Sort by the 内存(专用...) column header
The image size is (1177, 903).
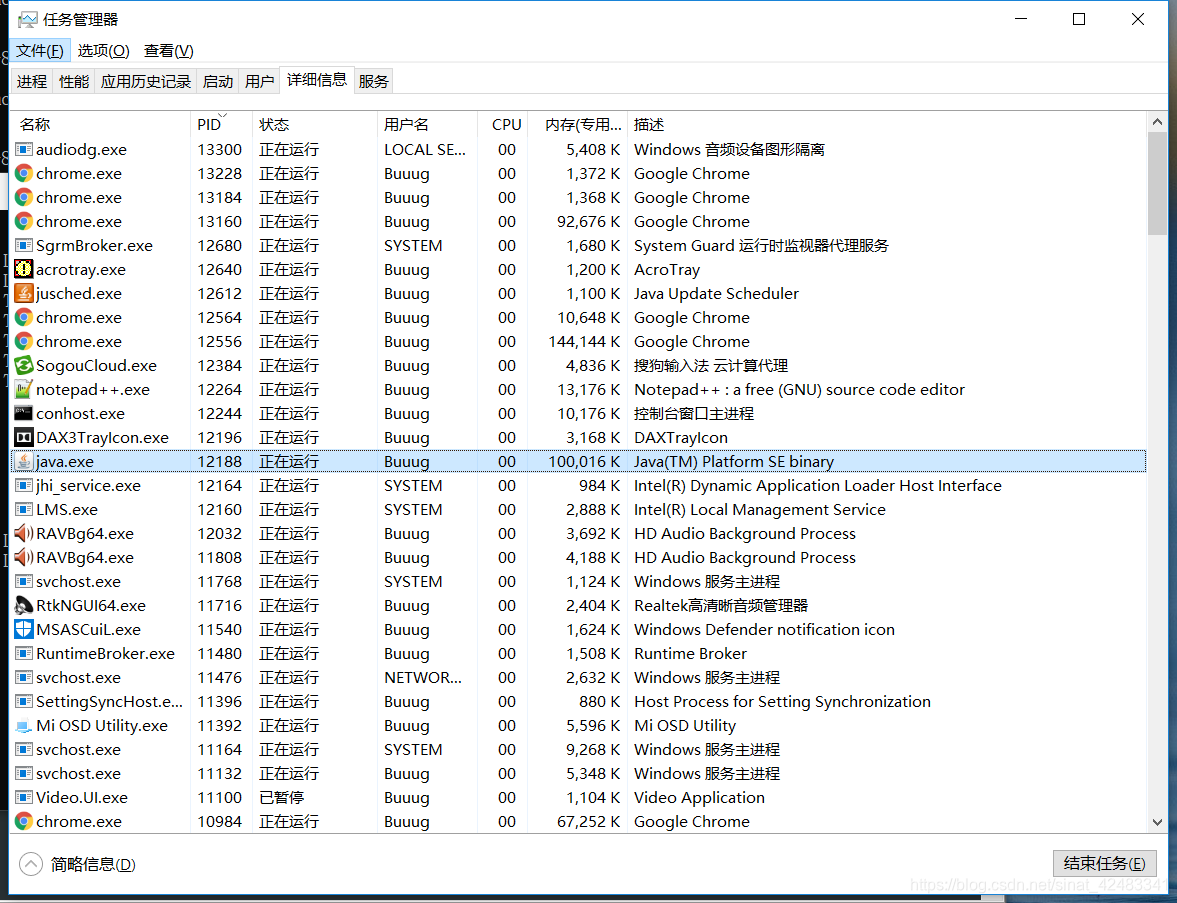(x=578, y=125)
